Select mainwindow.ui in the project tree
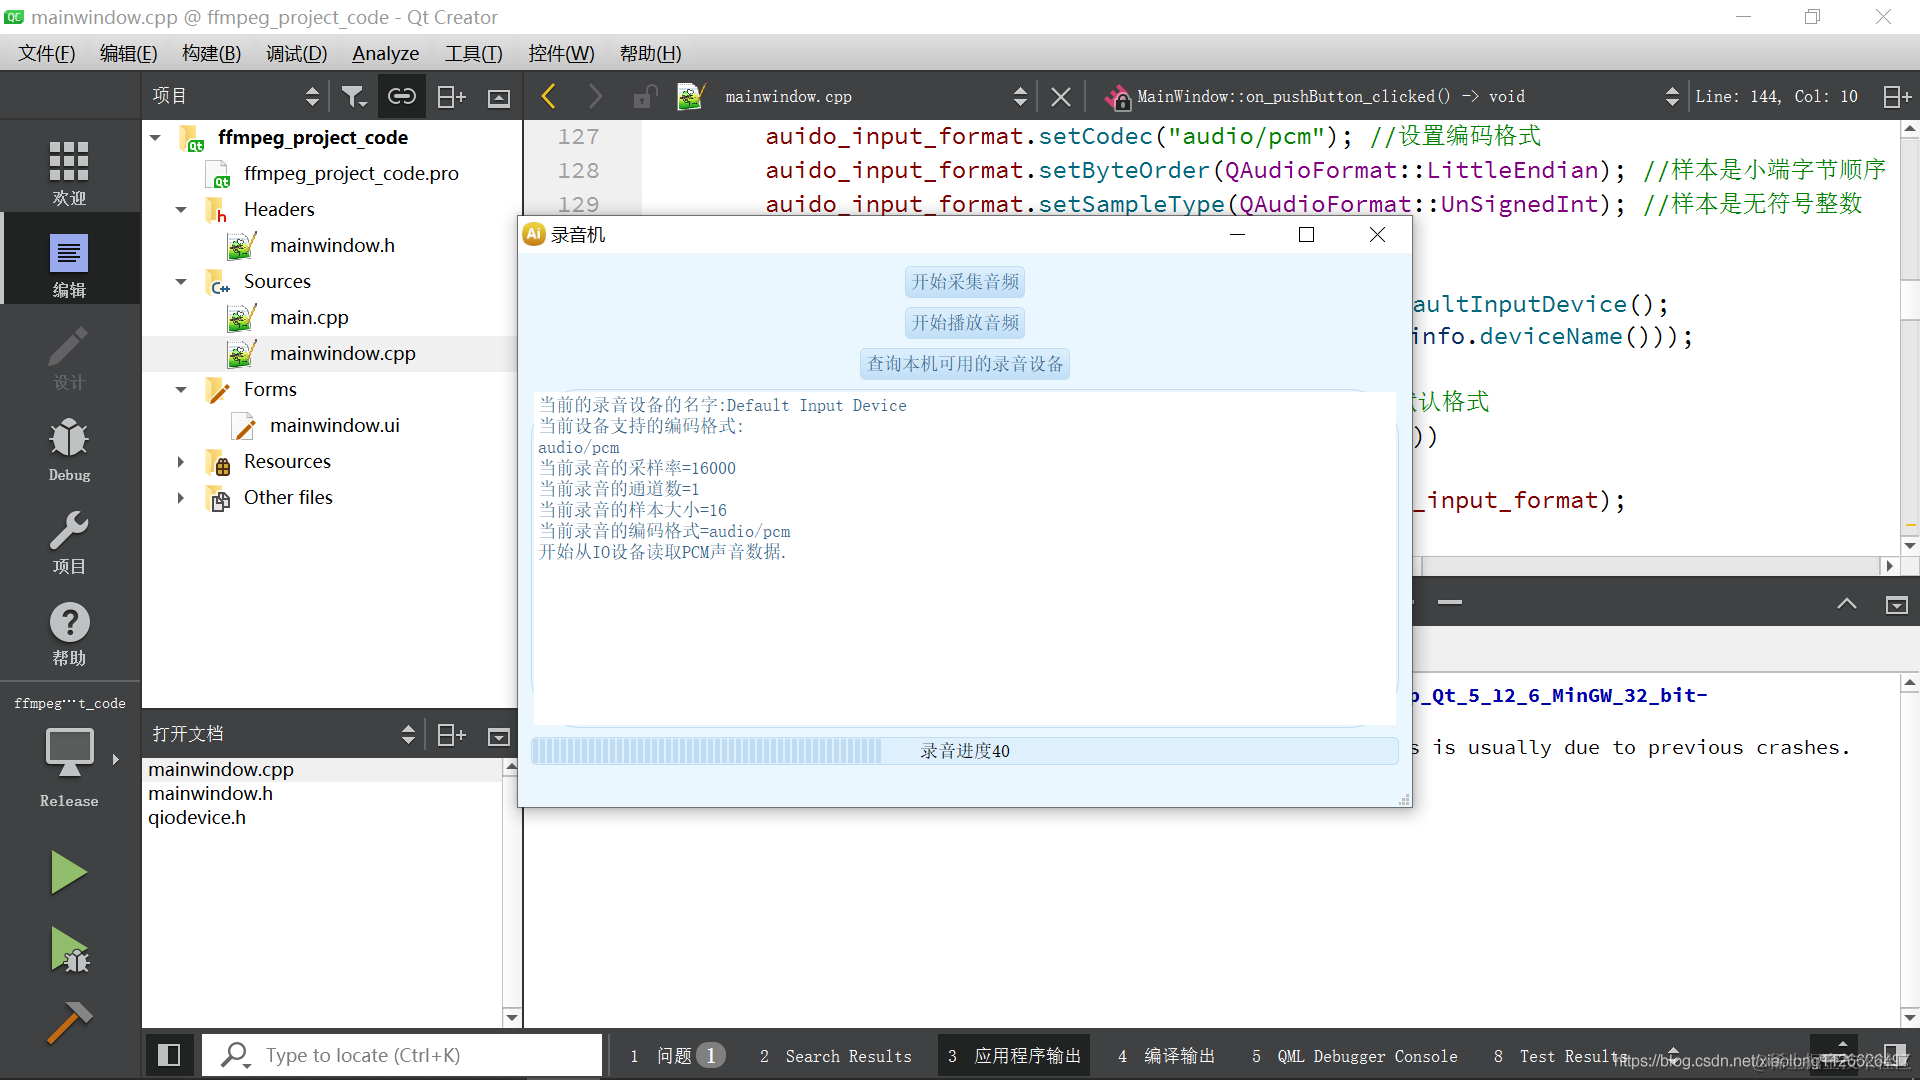Screen dimensions: 1920x1080 [x=334, y=425]
